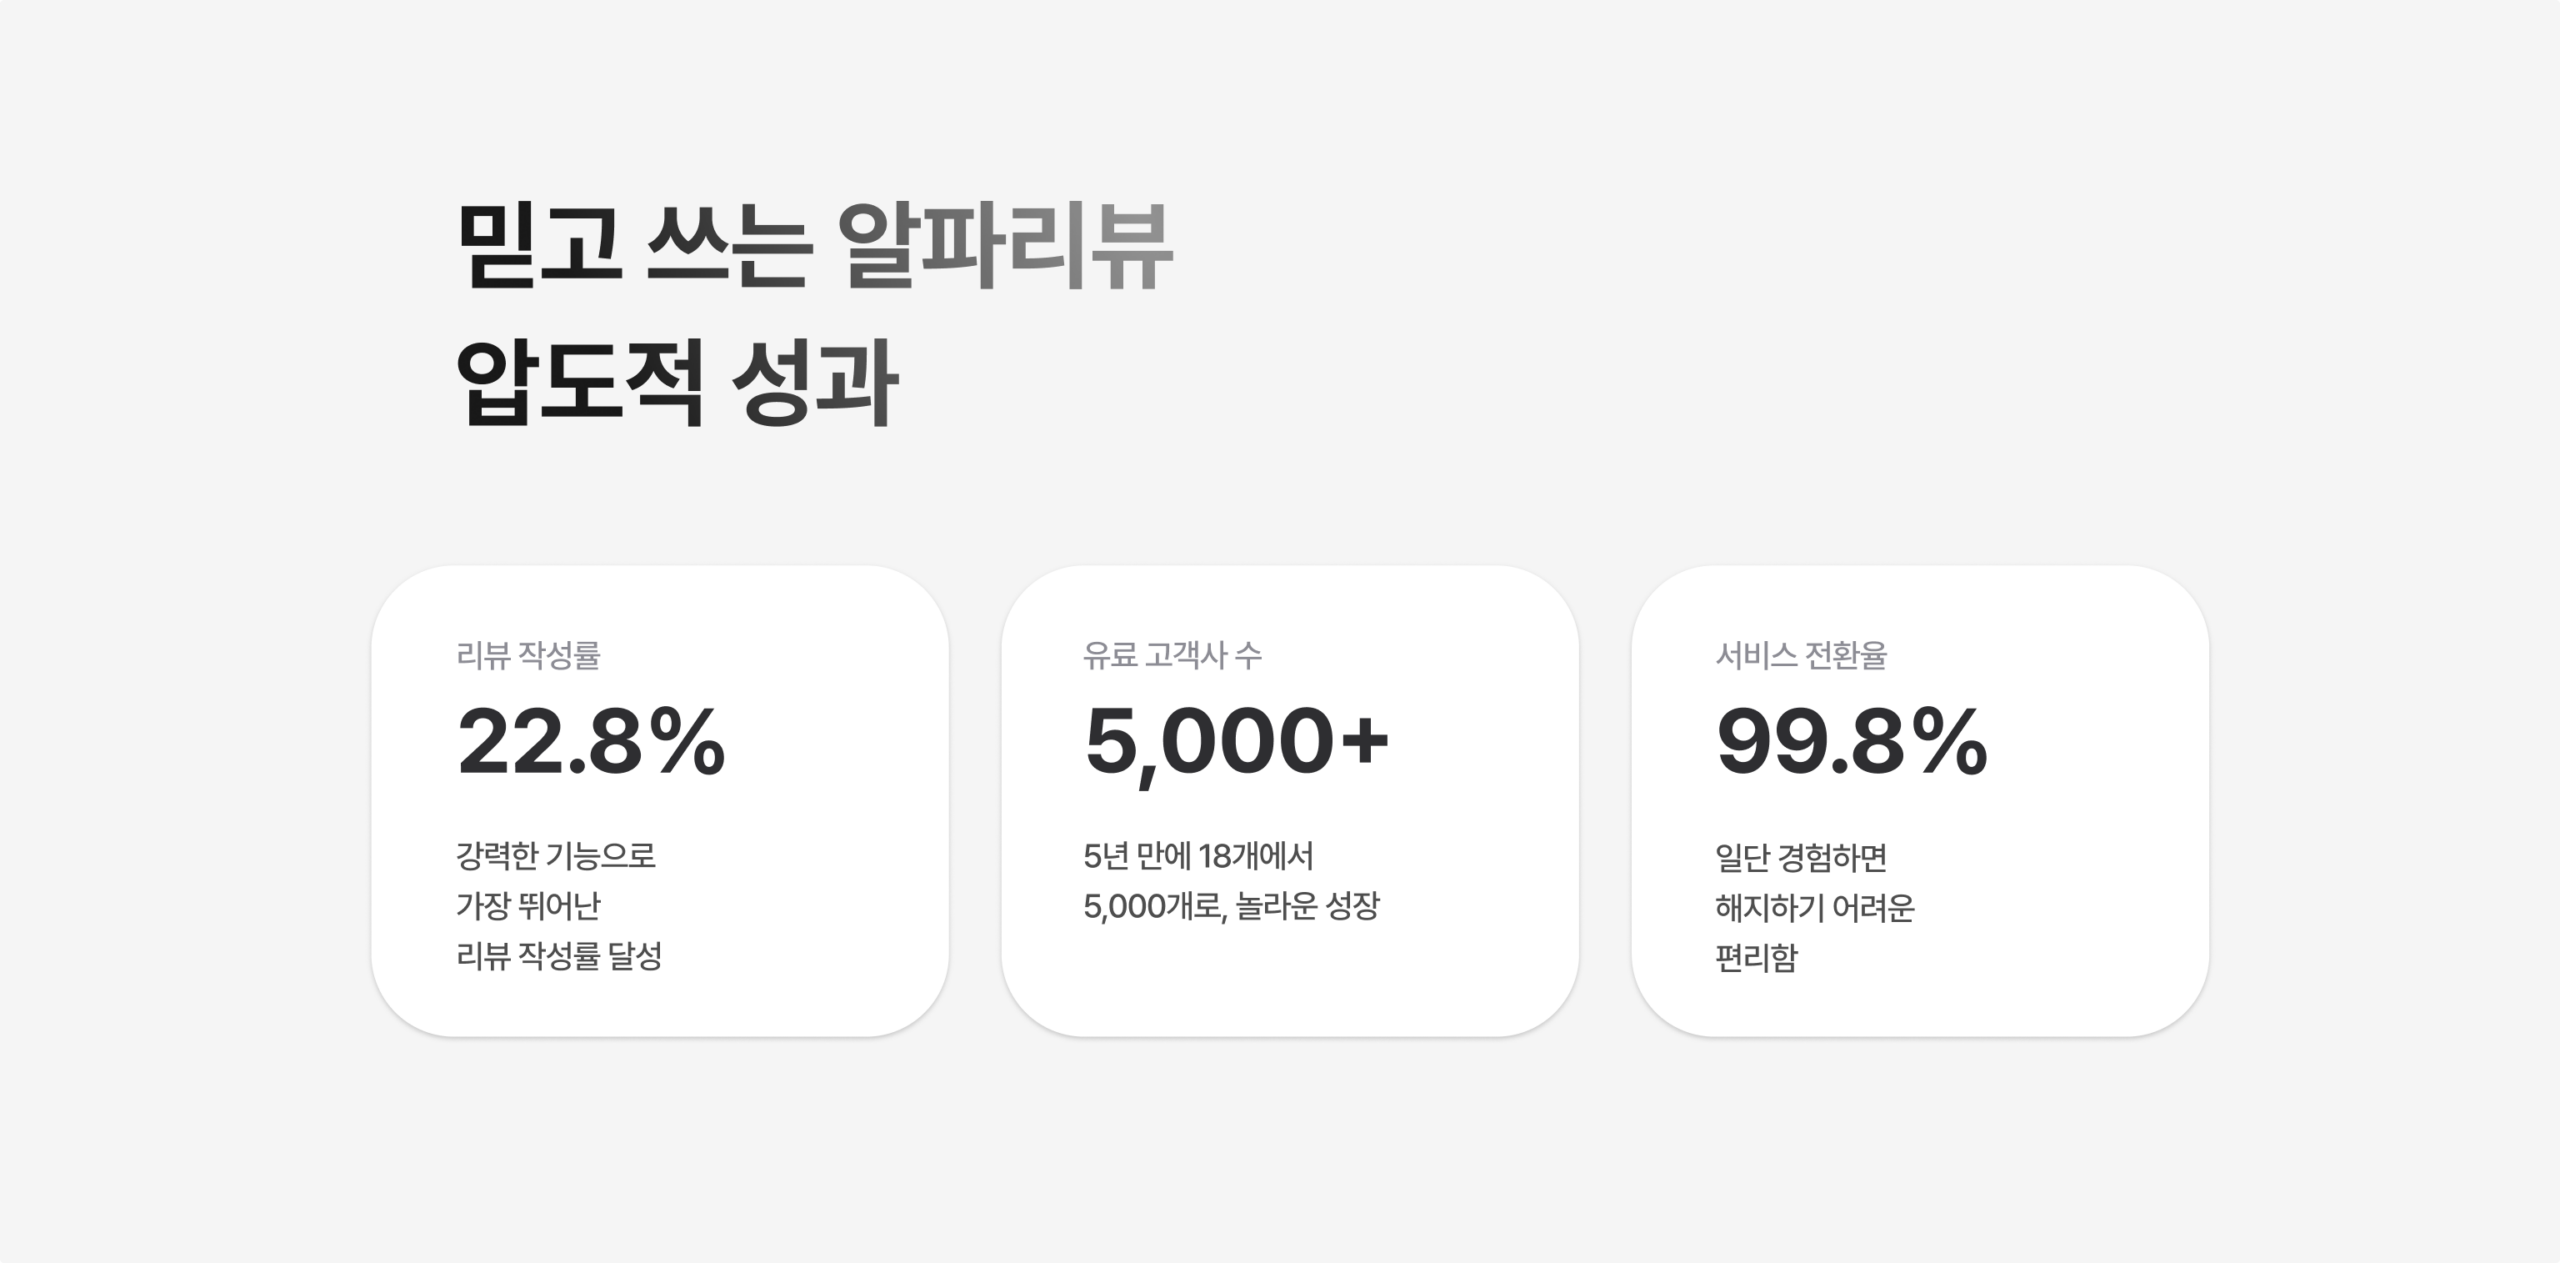Click the 유료 고객사 수 card label
The height and width of the screenshot is (1263, 2560).
pyautogui.click(x=1172, y=656)
